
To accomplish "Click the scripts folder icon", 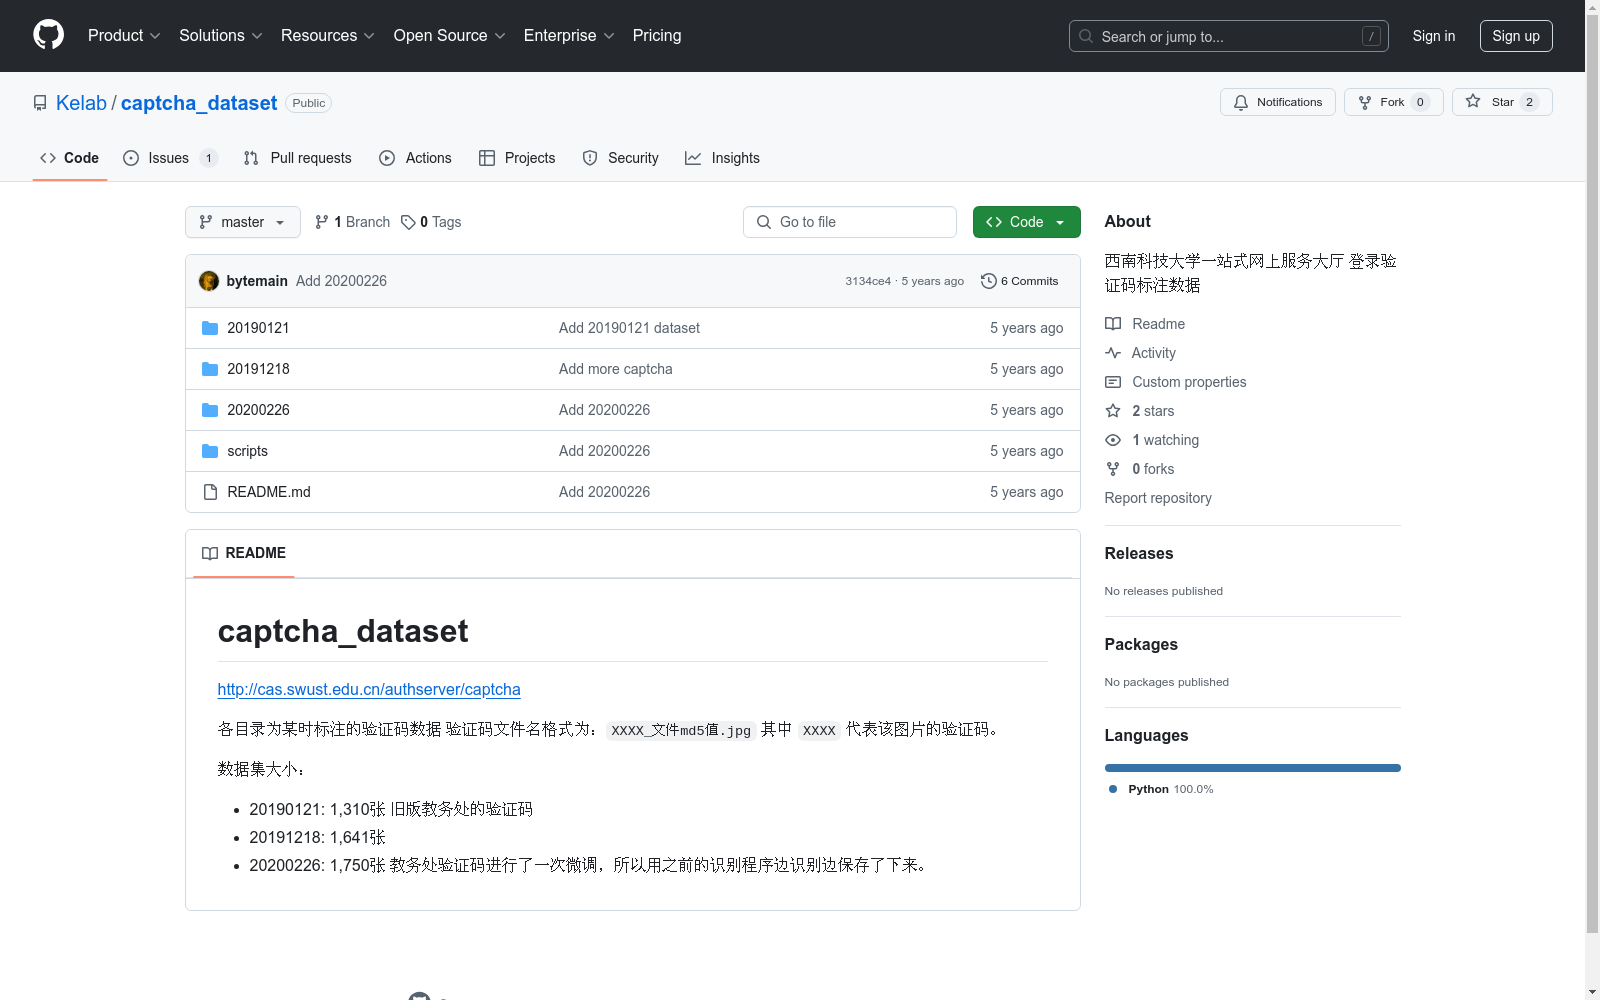I will point(210,451).
